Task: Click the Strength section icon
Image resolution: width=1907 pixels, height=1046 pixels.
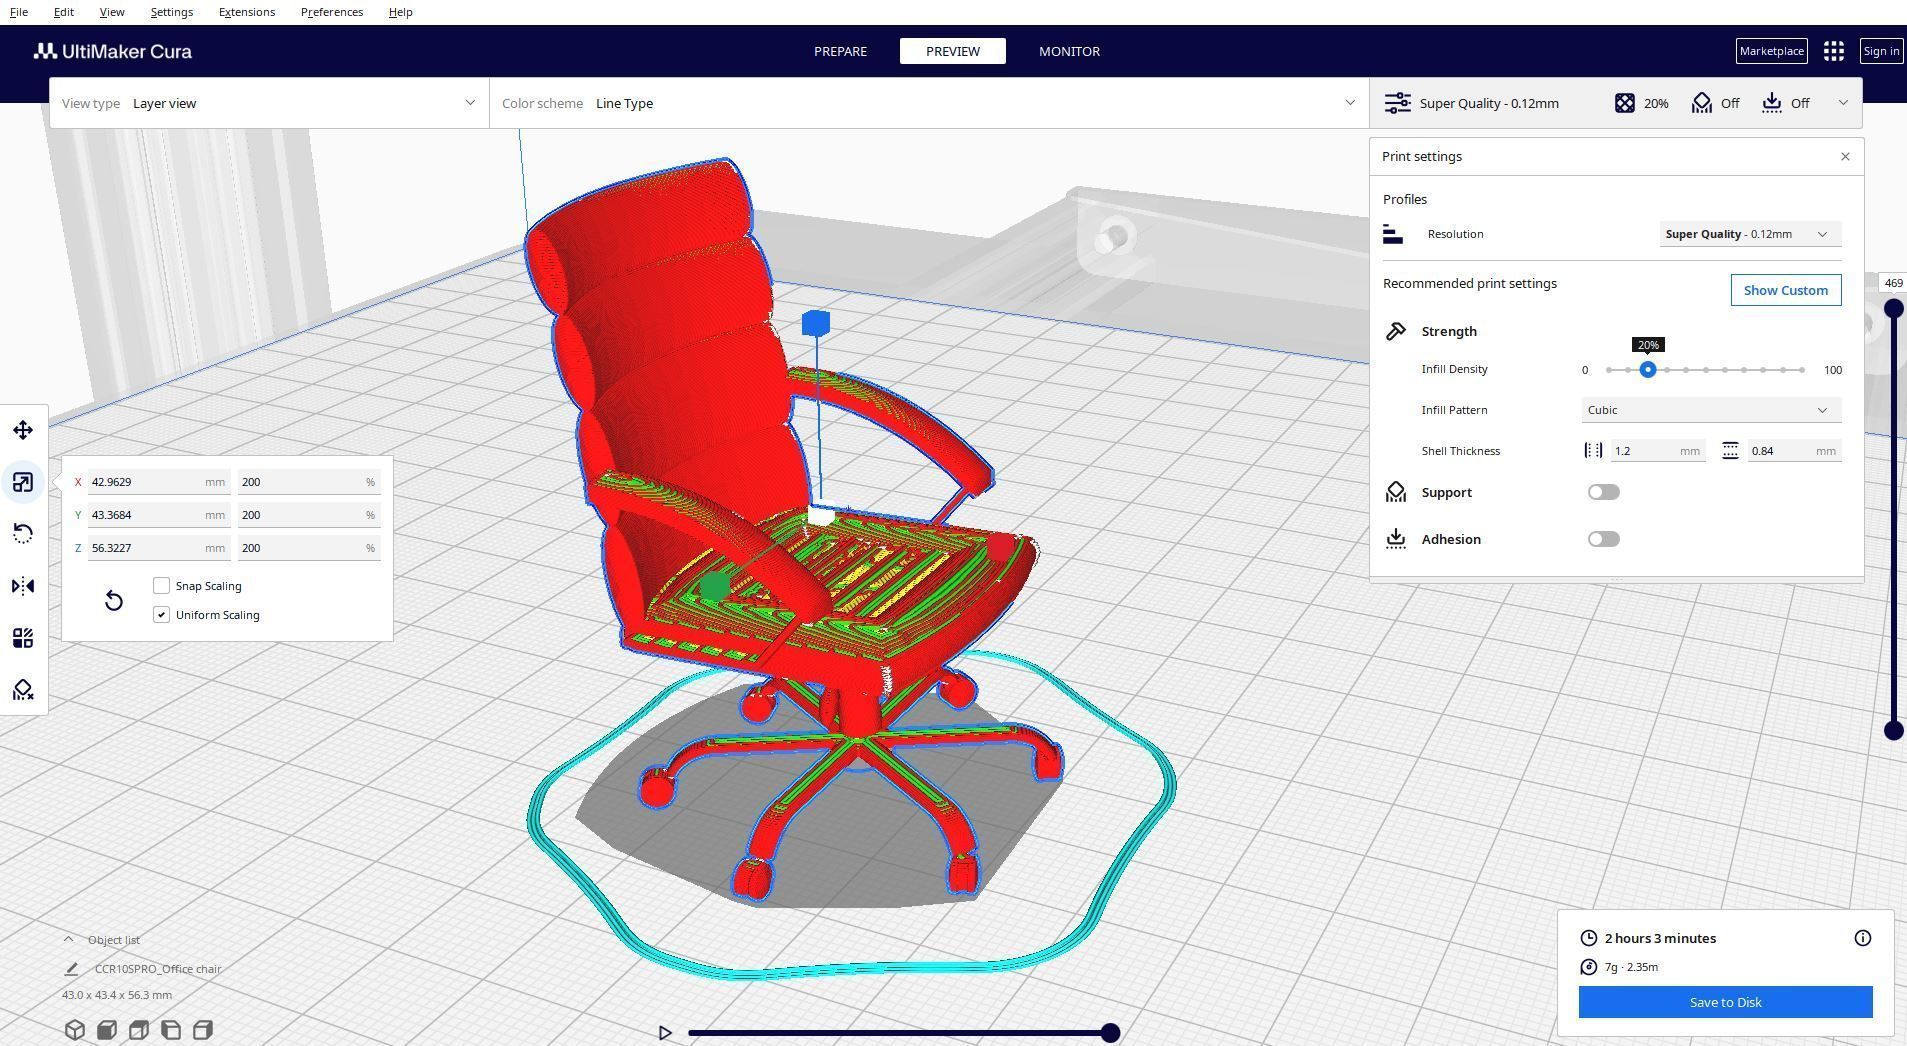Action: click(x=1396, y=331)
